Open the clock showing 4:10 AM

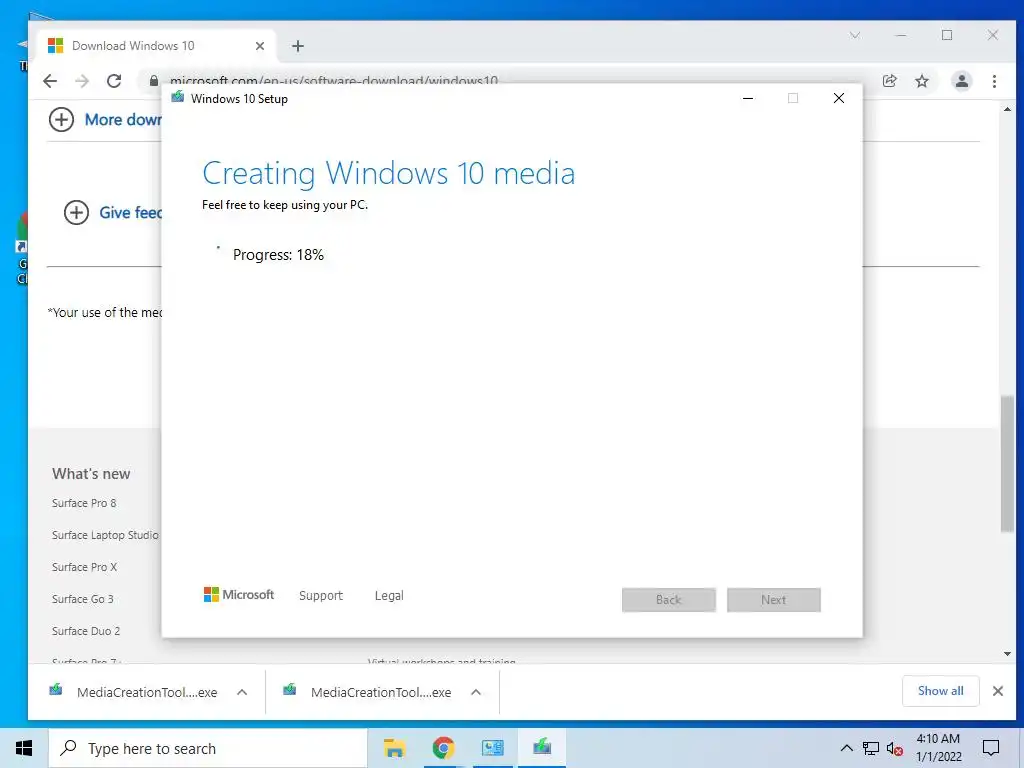(938, 748)
